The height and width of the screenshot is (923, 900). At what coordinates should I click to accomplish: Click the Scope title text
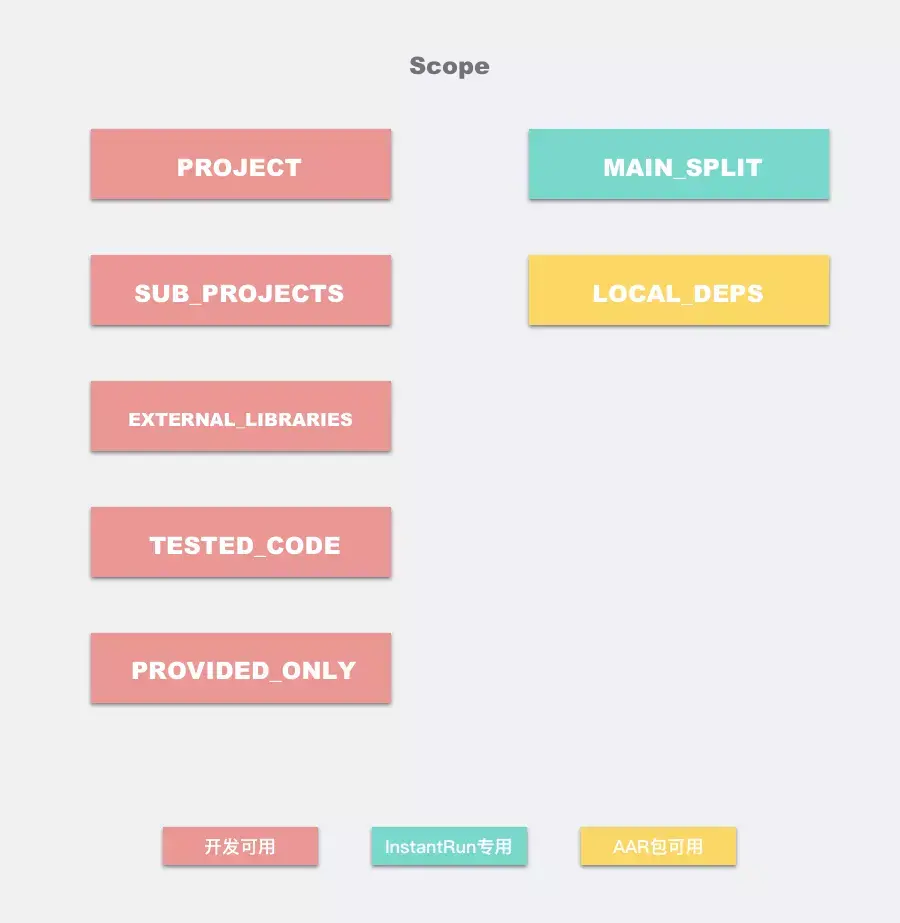[x=449, y=67]
